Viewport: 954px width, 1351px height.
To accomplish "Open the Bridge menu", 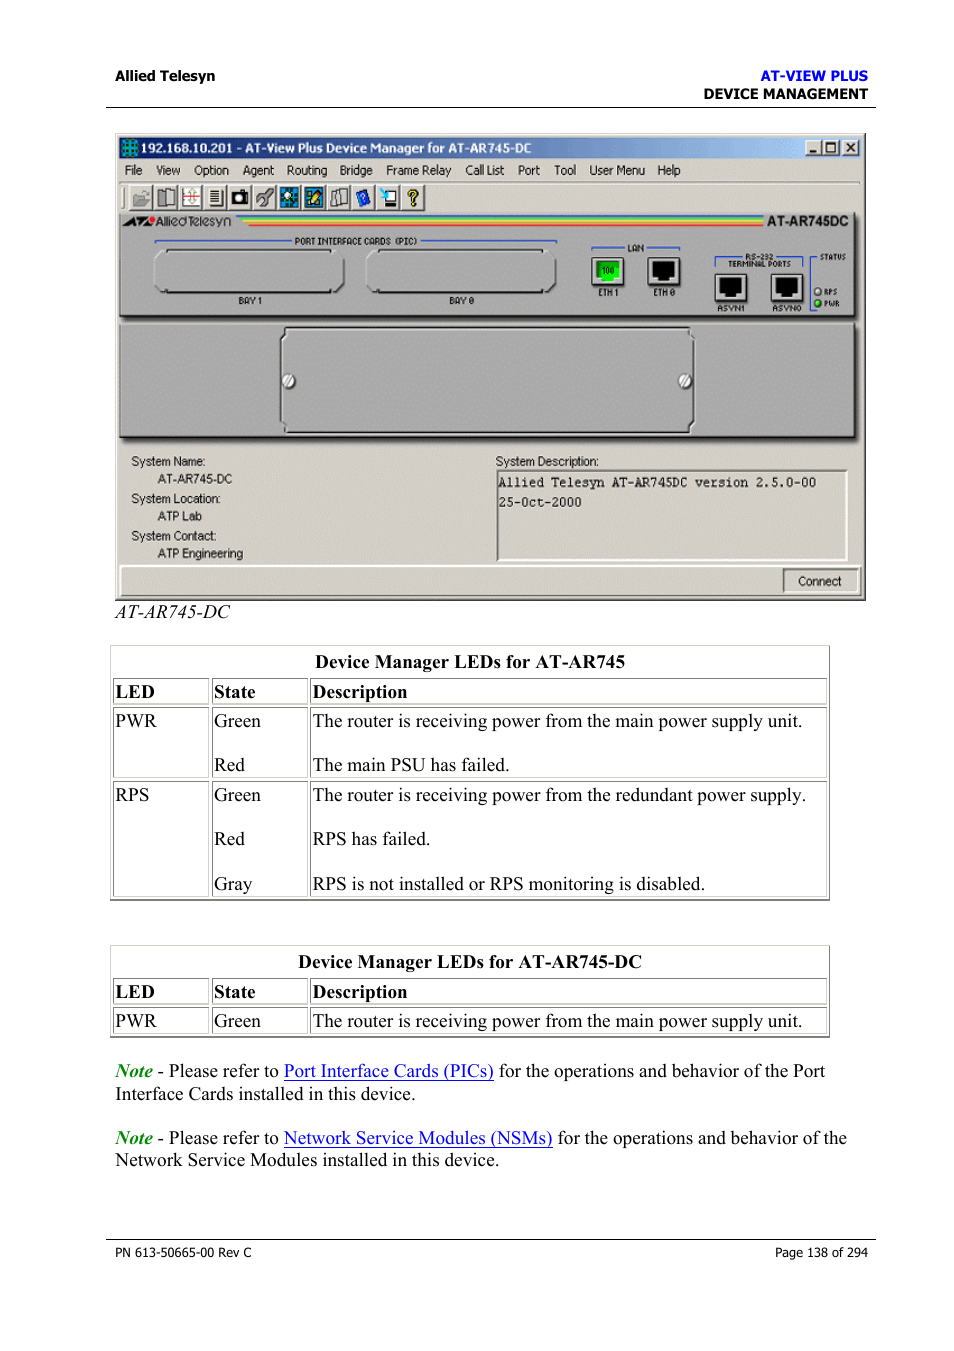I will 356,171.
